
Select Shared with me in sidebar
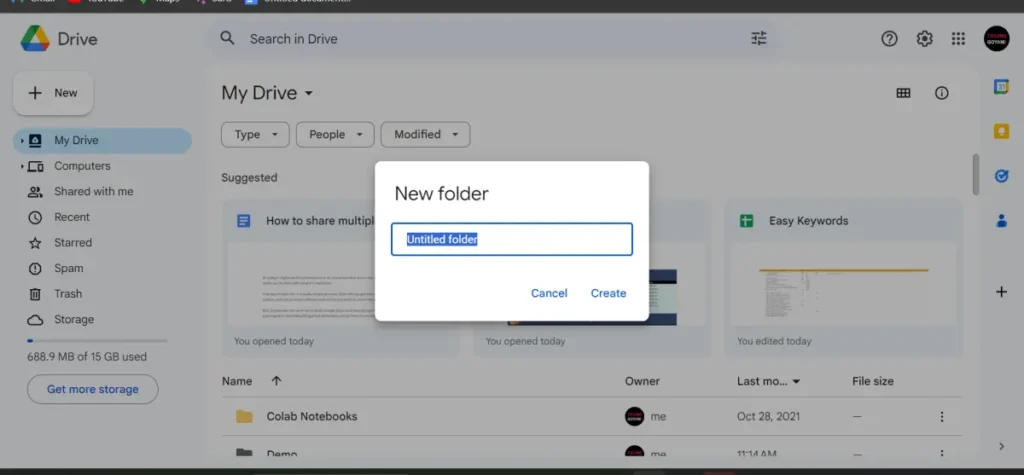[x=93, y=192]
